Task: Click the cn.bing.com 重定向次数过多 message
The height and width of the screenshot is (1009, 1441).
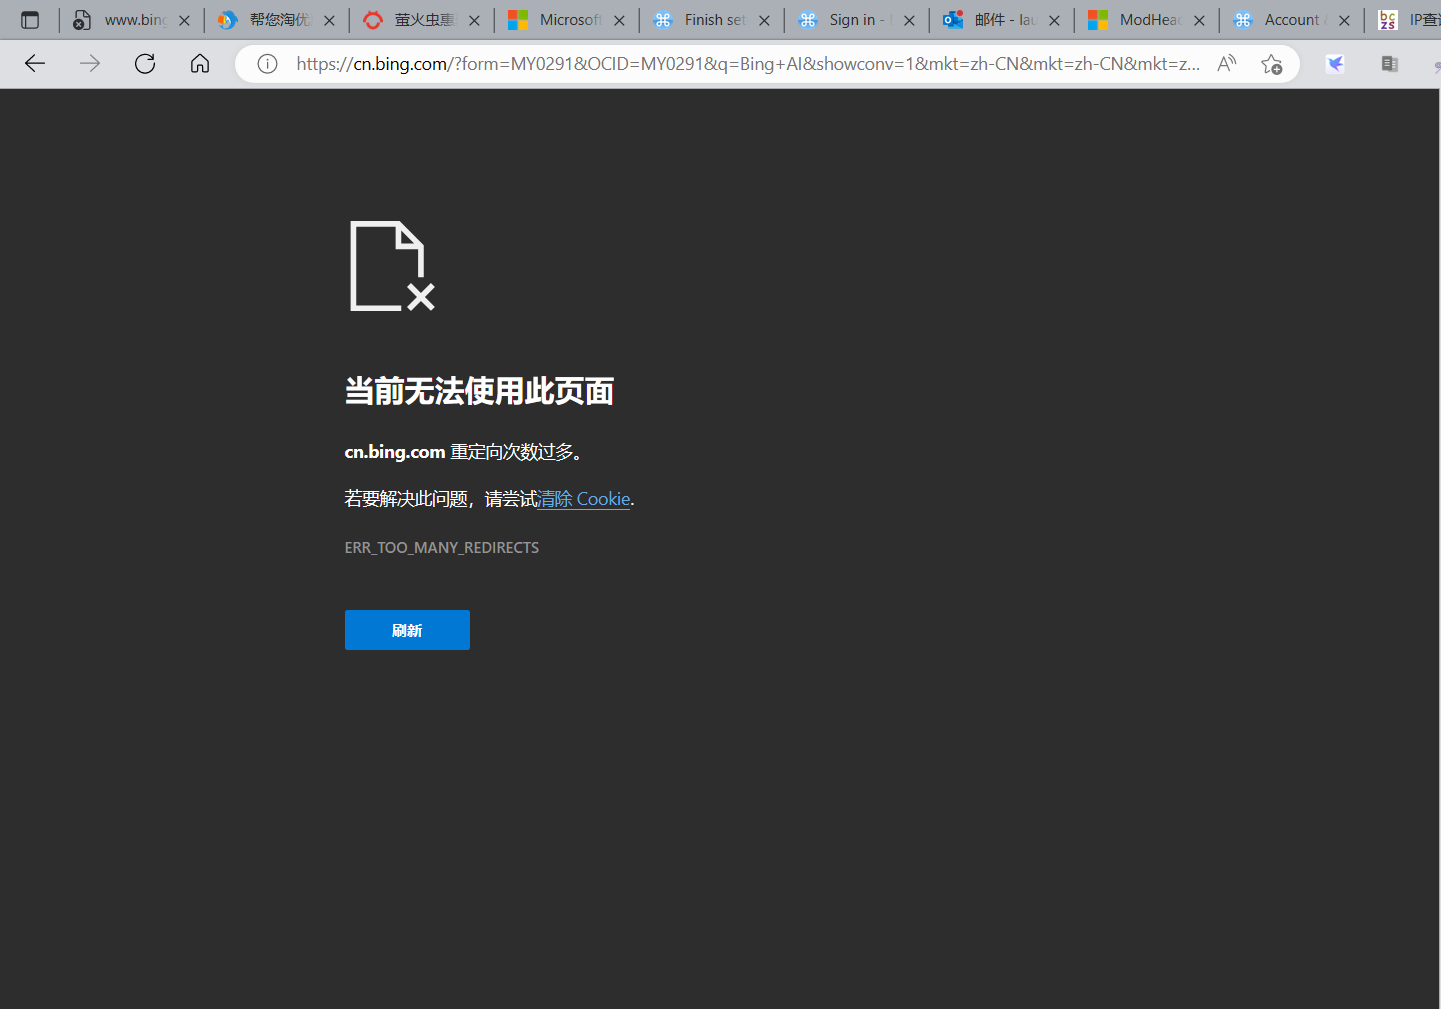Action: [464, 452]
